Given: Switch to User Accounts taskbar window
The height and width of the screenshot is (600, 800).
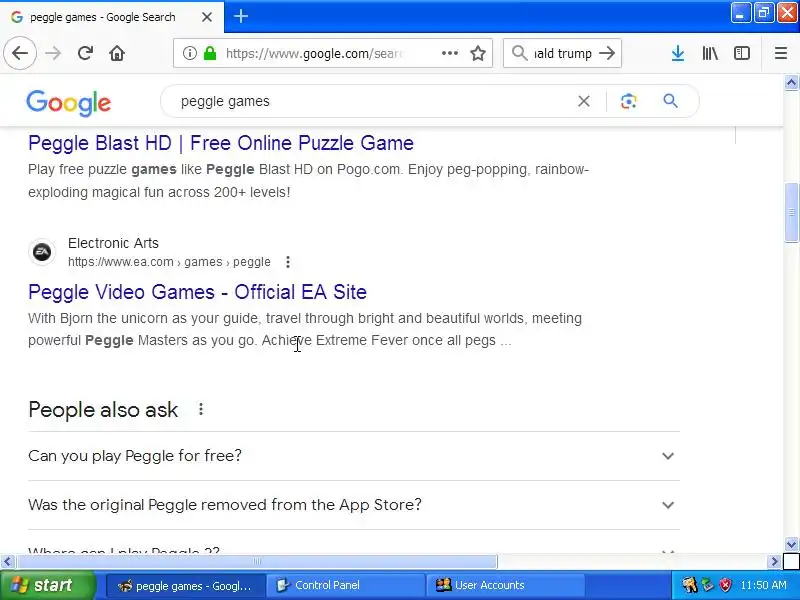Looking at the screenshot, I should coord(505,585).
